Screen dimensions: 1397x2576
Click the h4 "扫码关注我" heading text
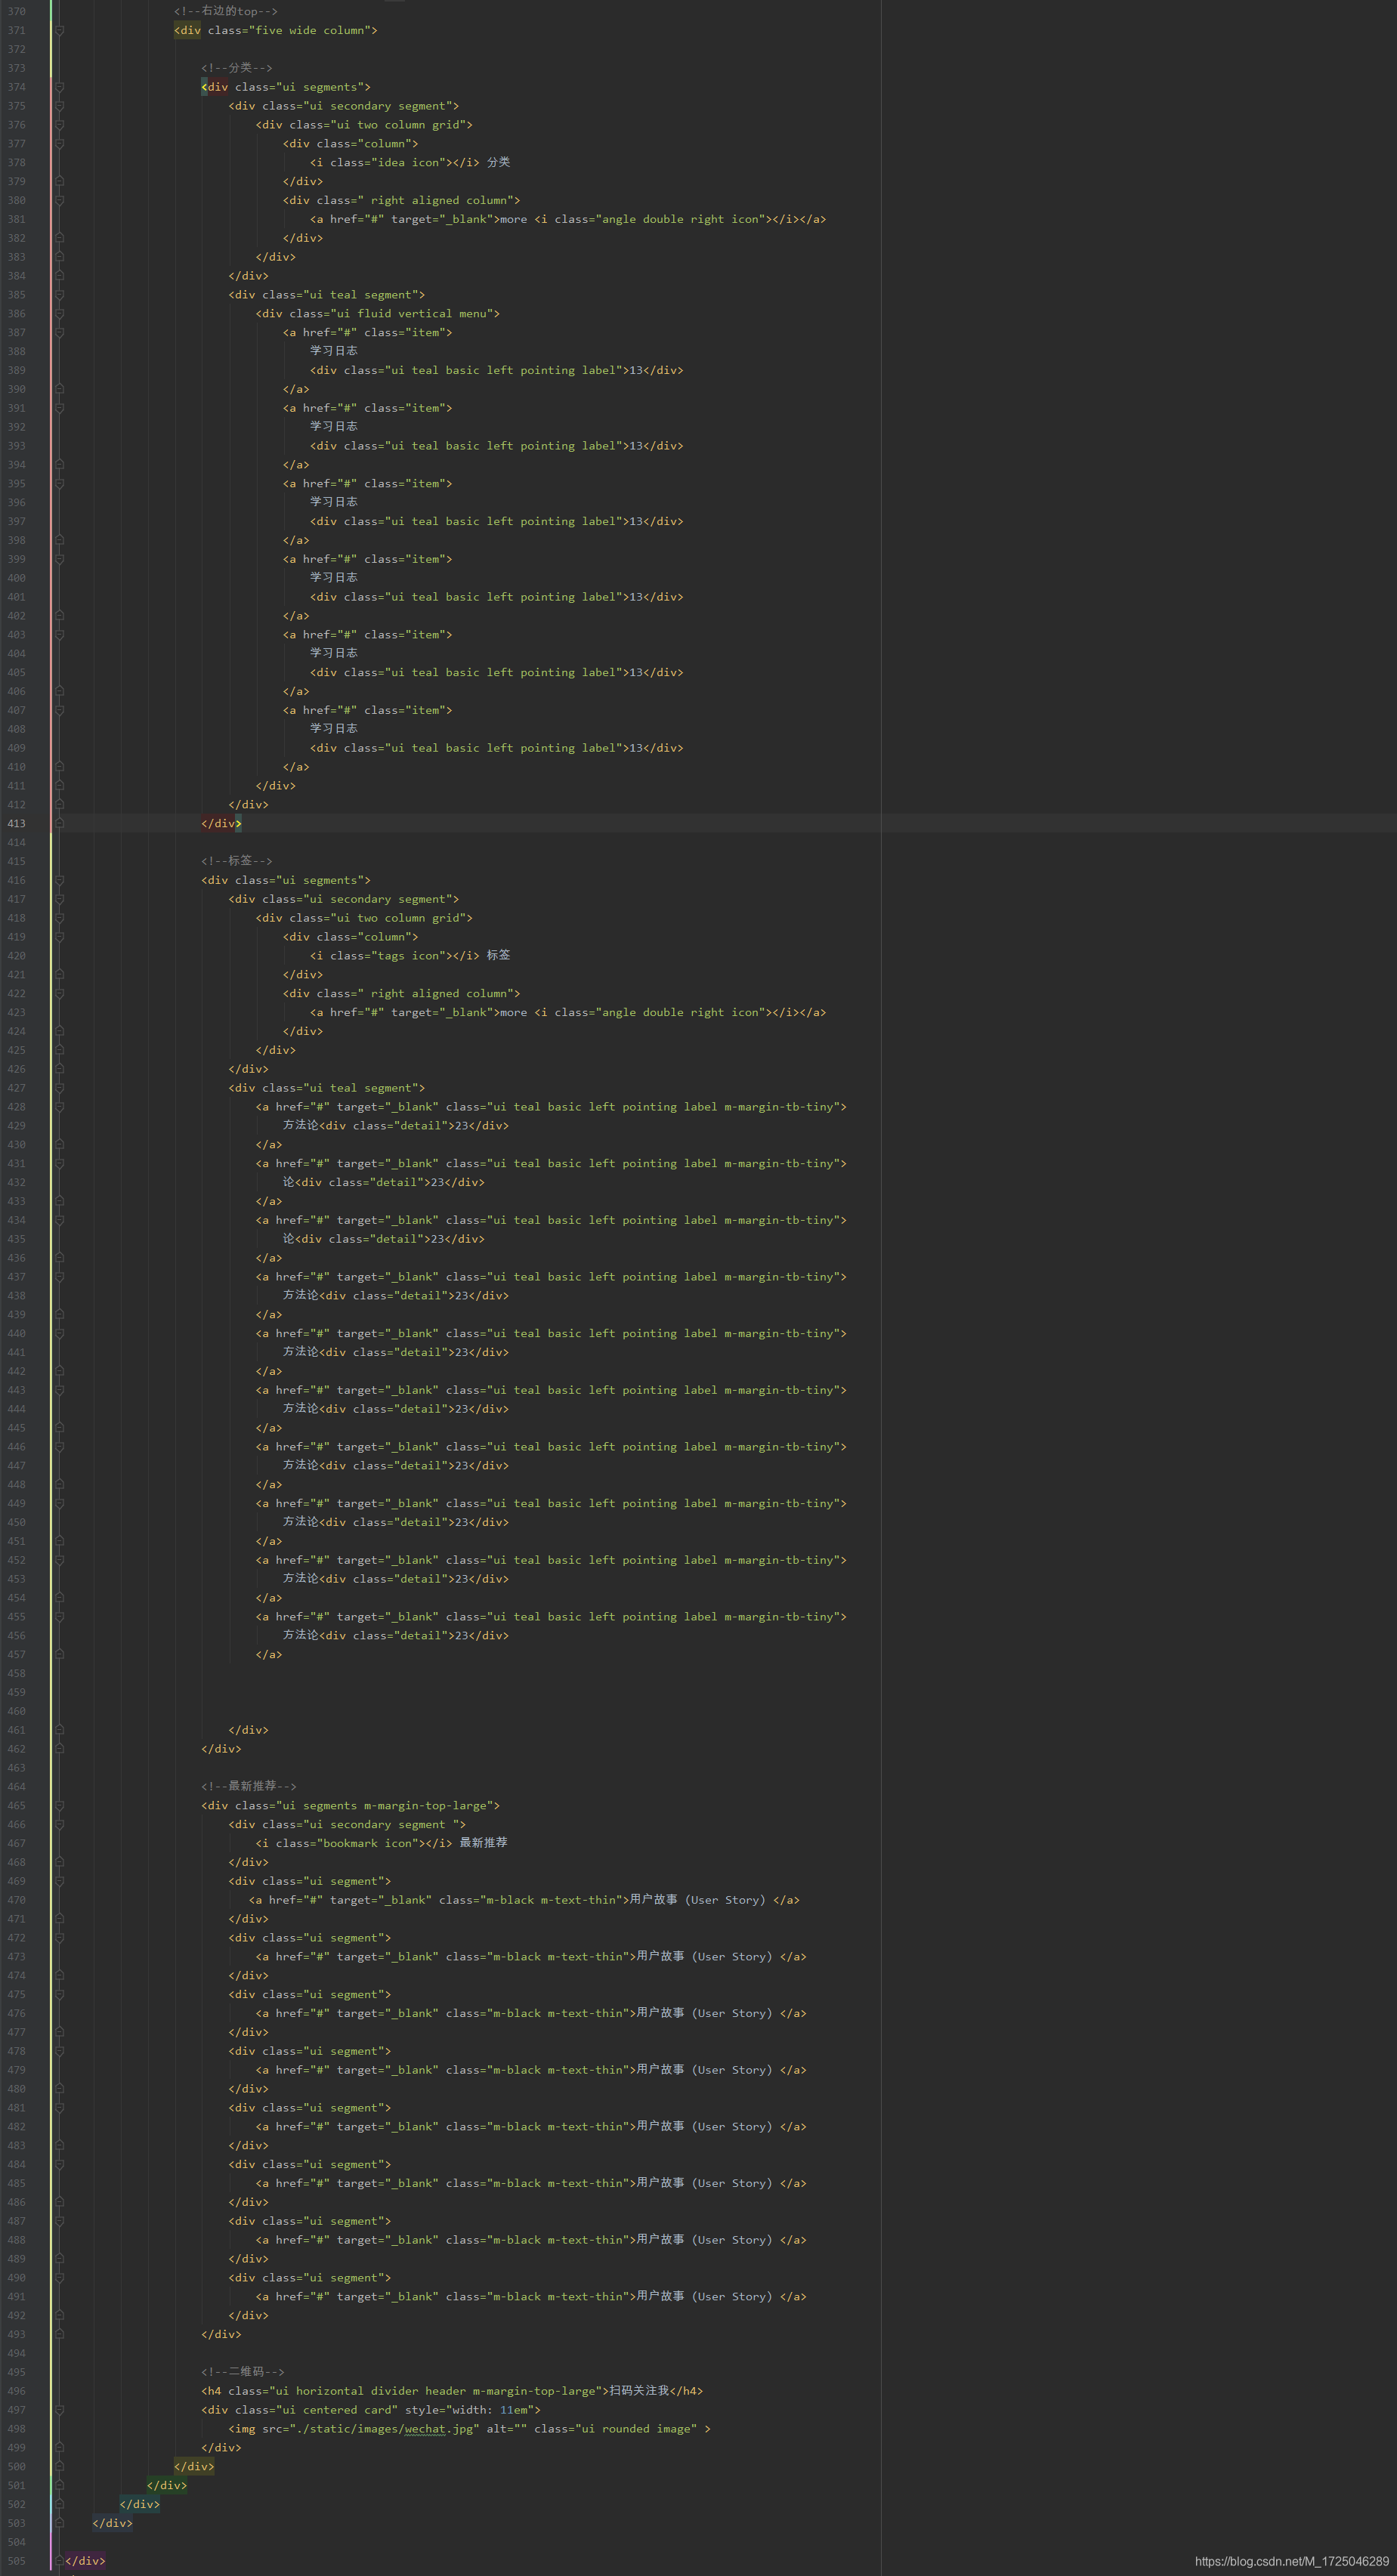tap(639, 2391)
